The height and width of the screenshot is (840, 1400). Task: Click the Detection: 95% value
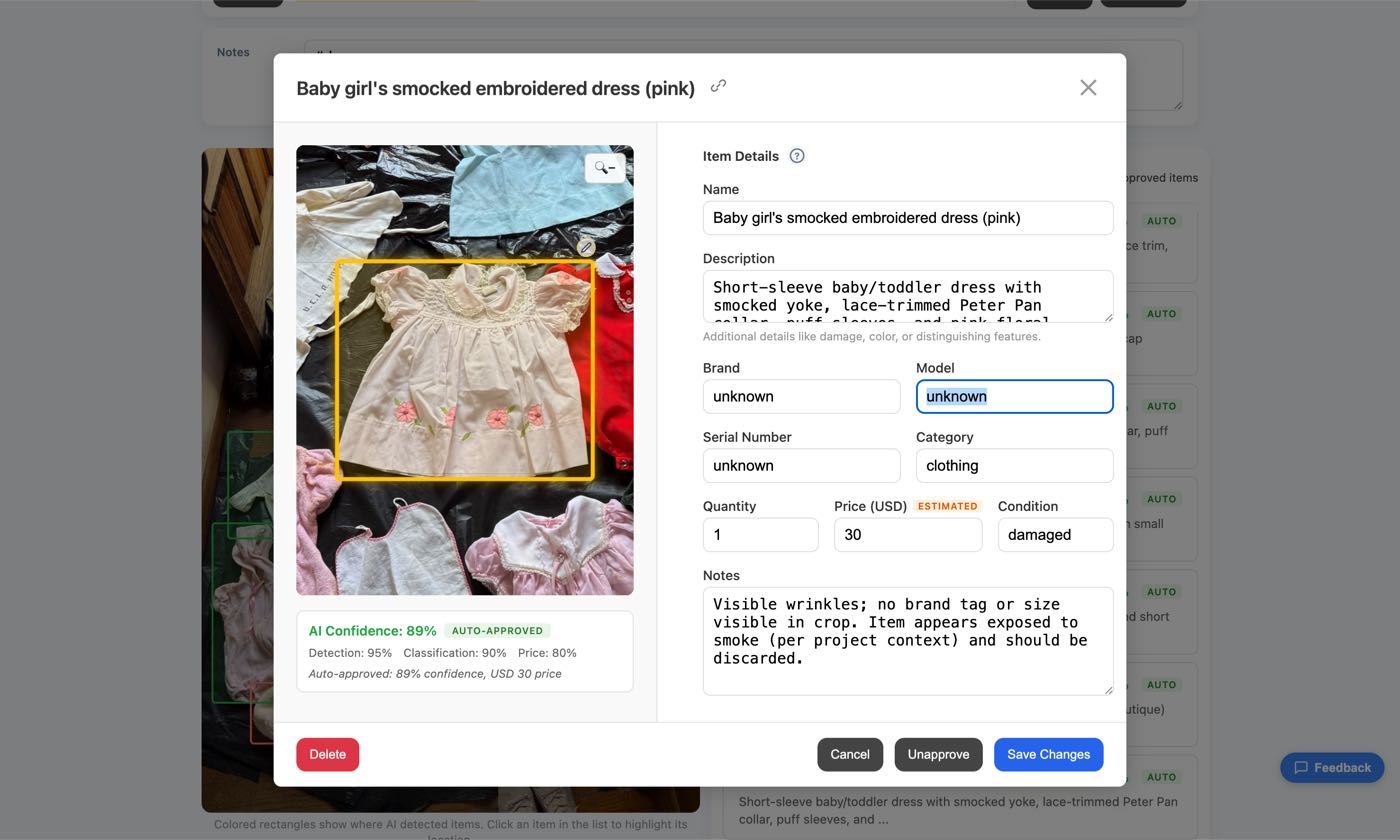point(350,653)
